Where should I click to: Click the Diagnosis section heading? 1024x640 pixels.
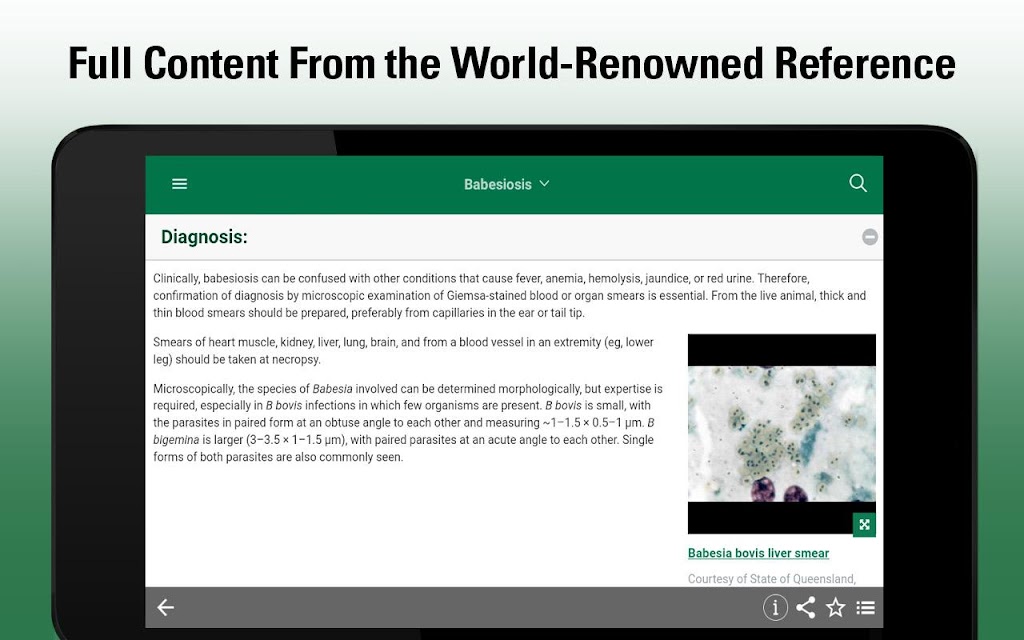(204, 237)
